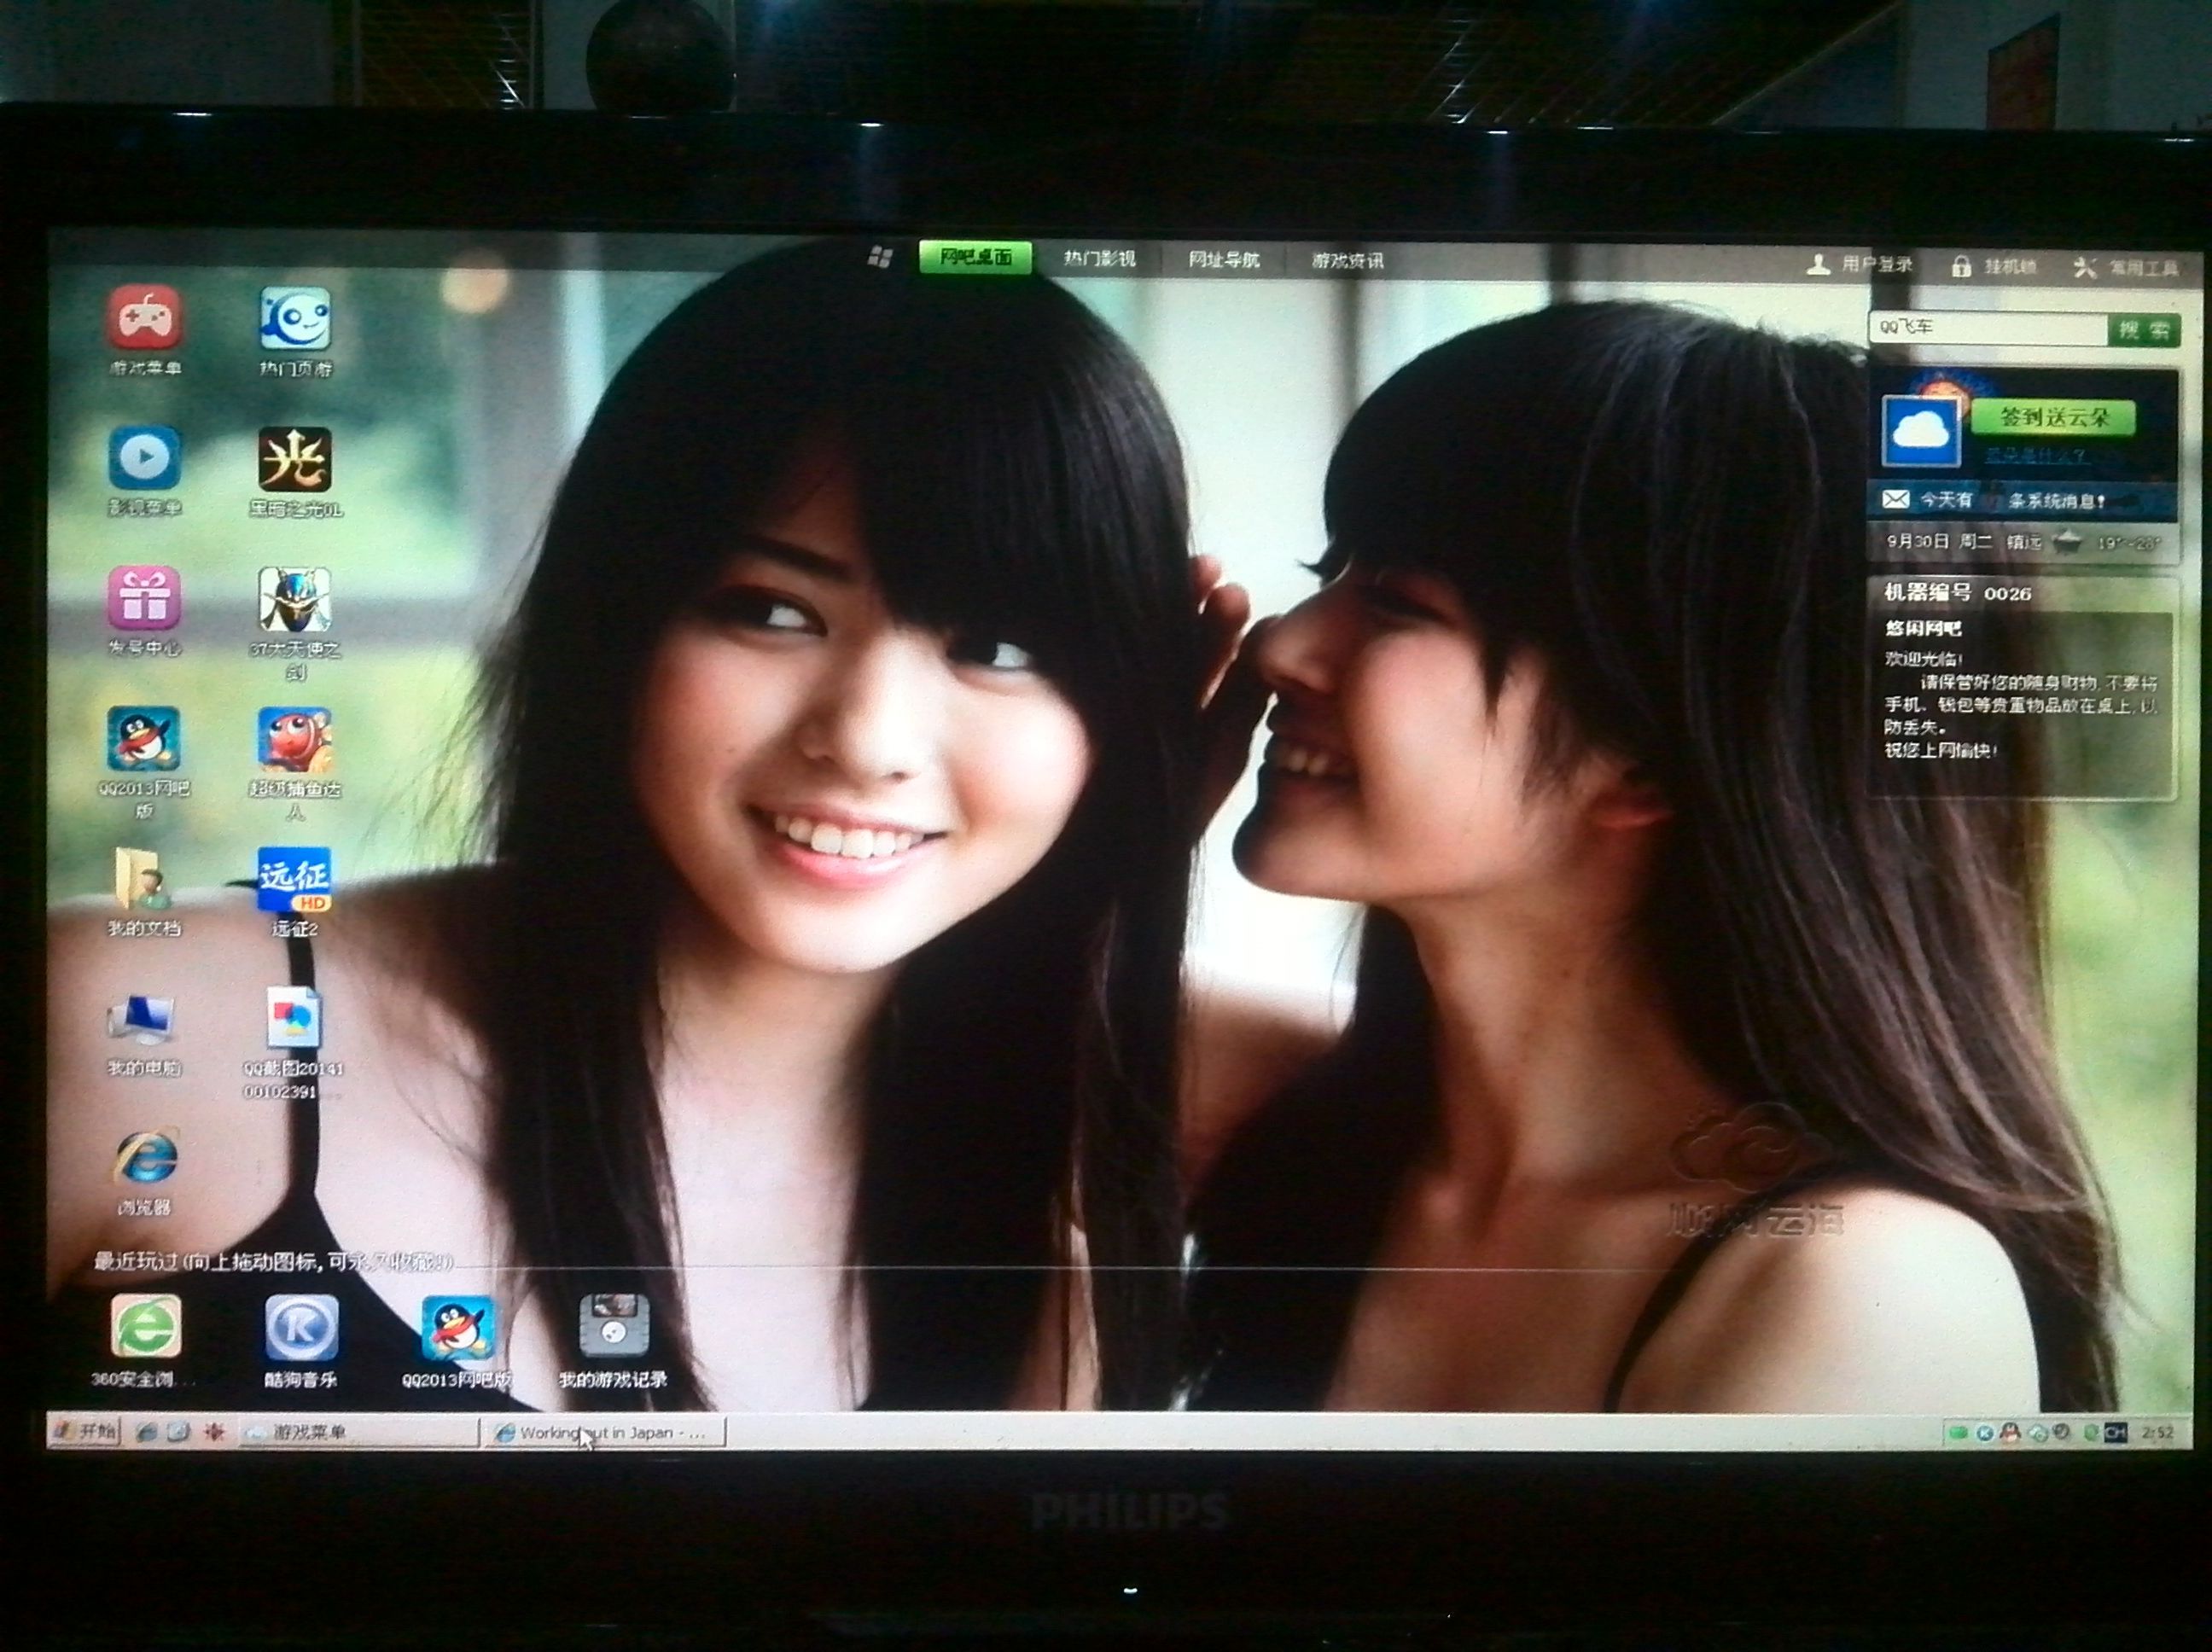Click the 开始 Start button in the taskbar
Viewport: 2212px width, 1652px height.
click(x=86, y=1431)
